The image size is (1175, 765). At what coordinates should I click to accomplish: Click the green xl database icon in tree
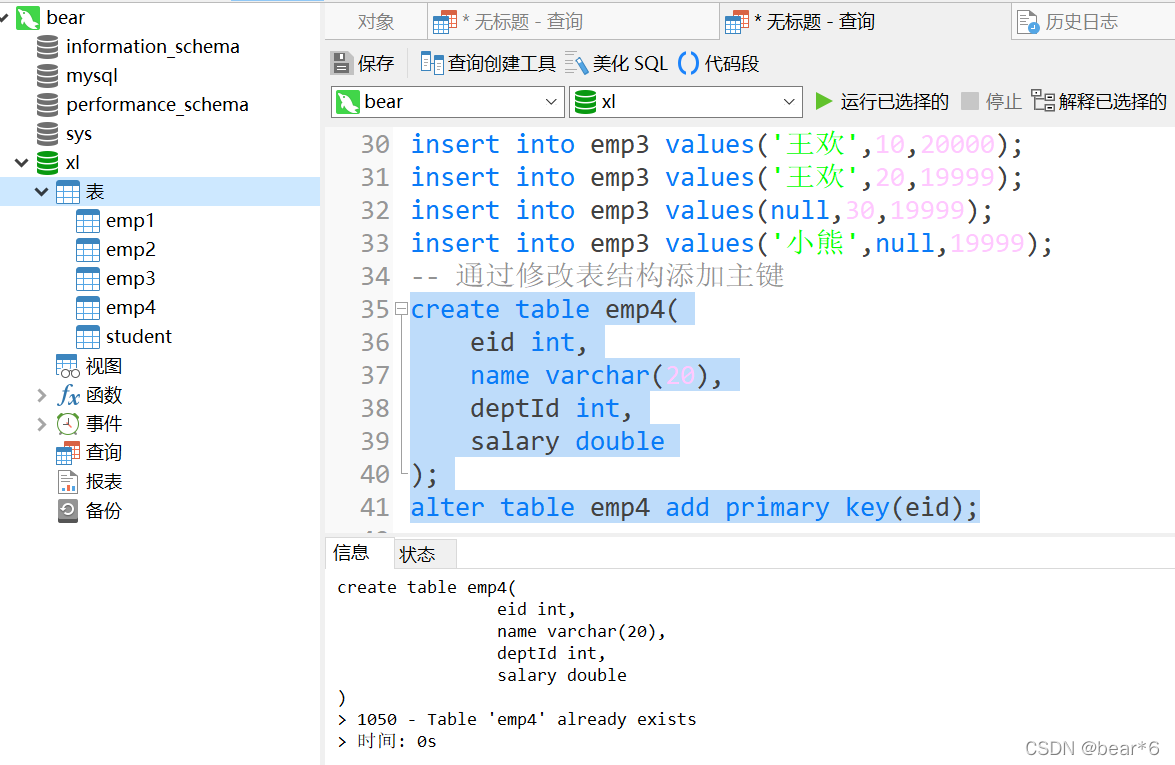[47, 163]
